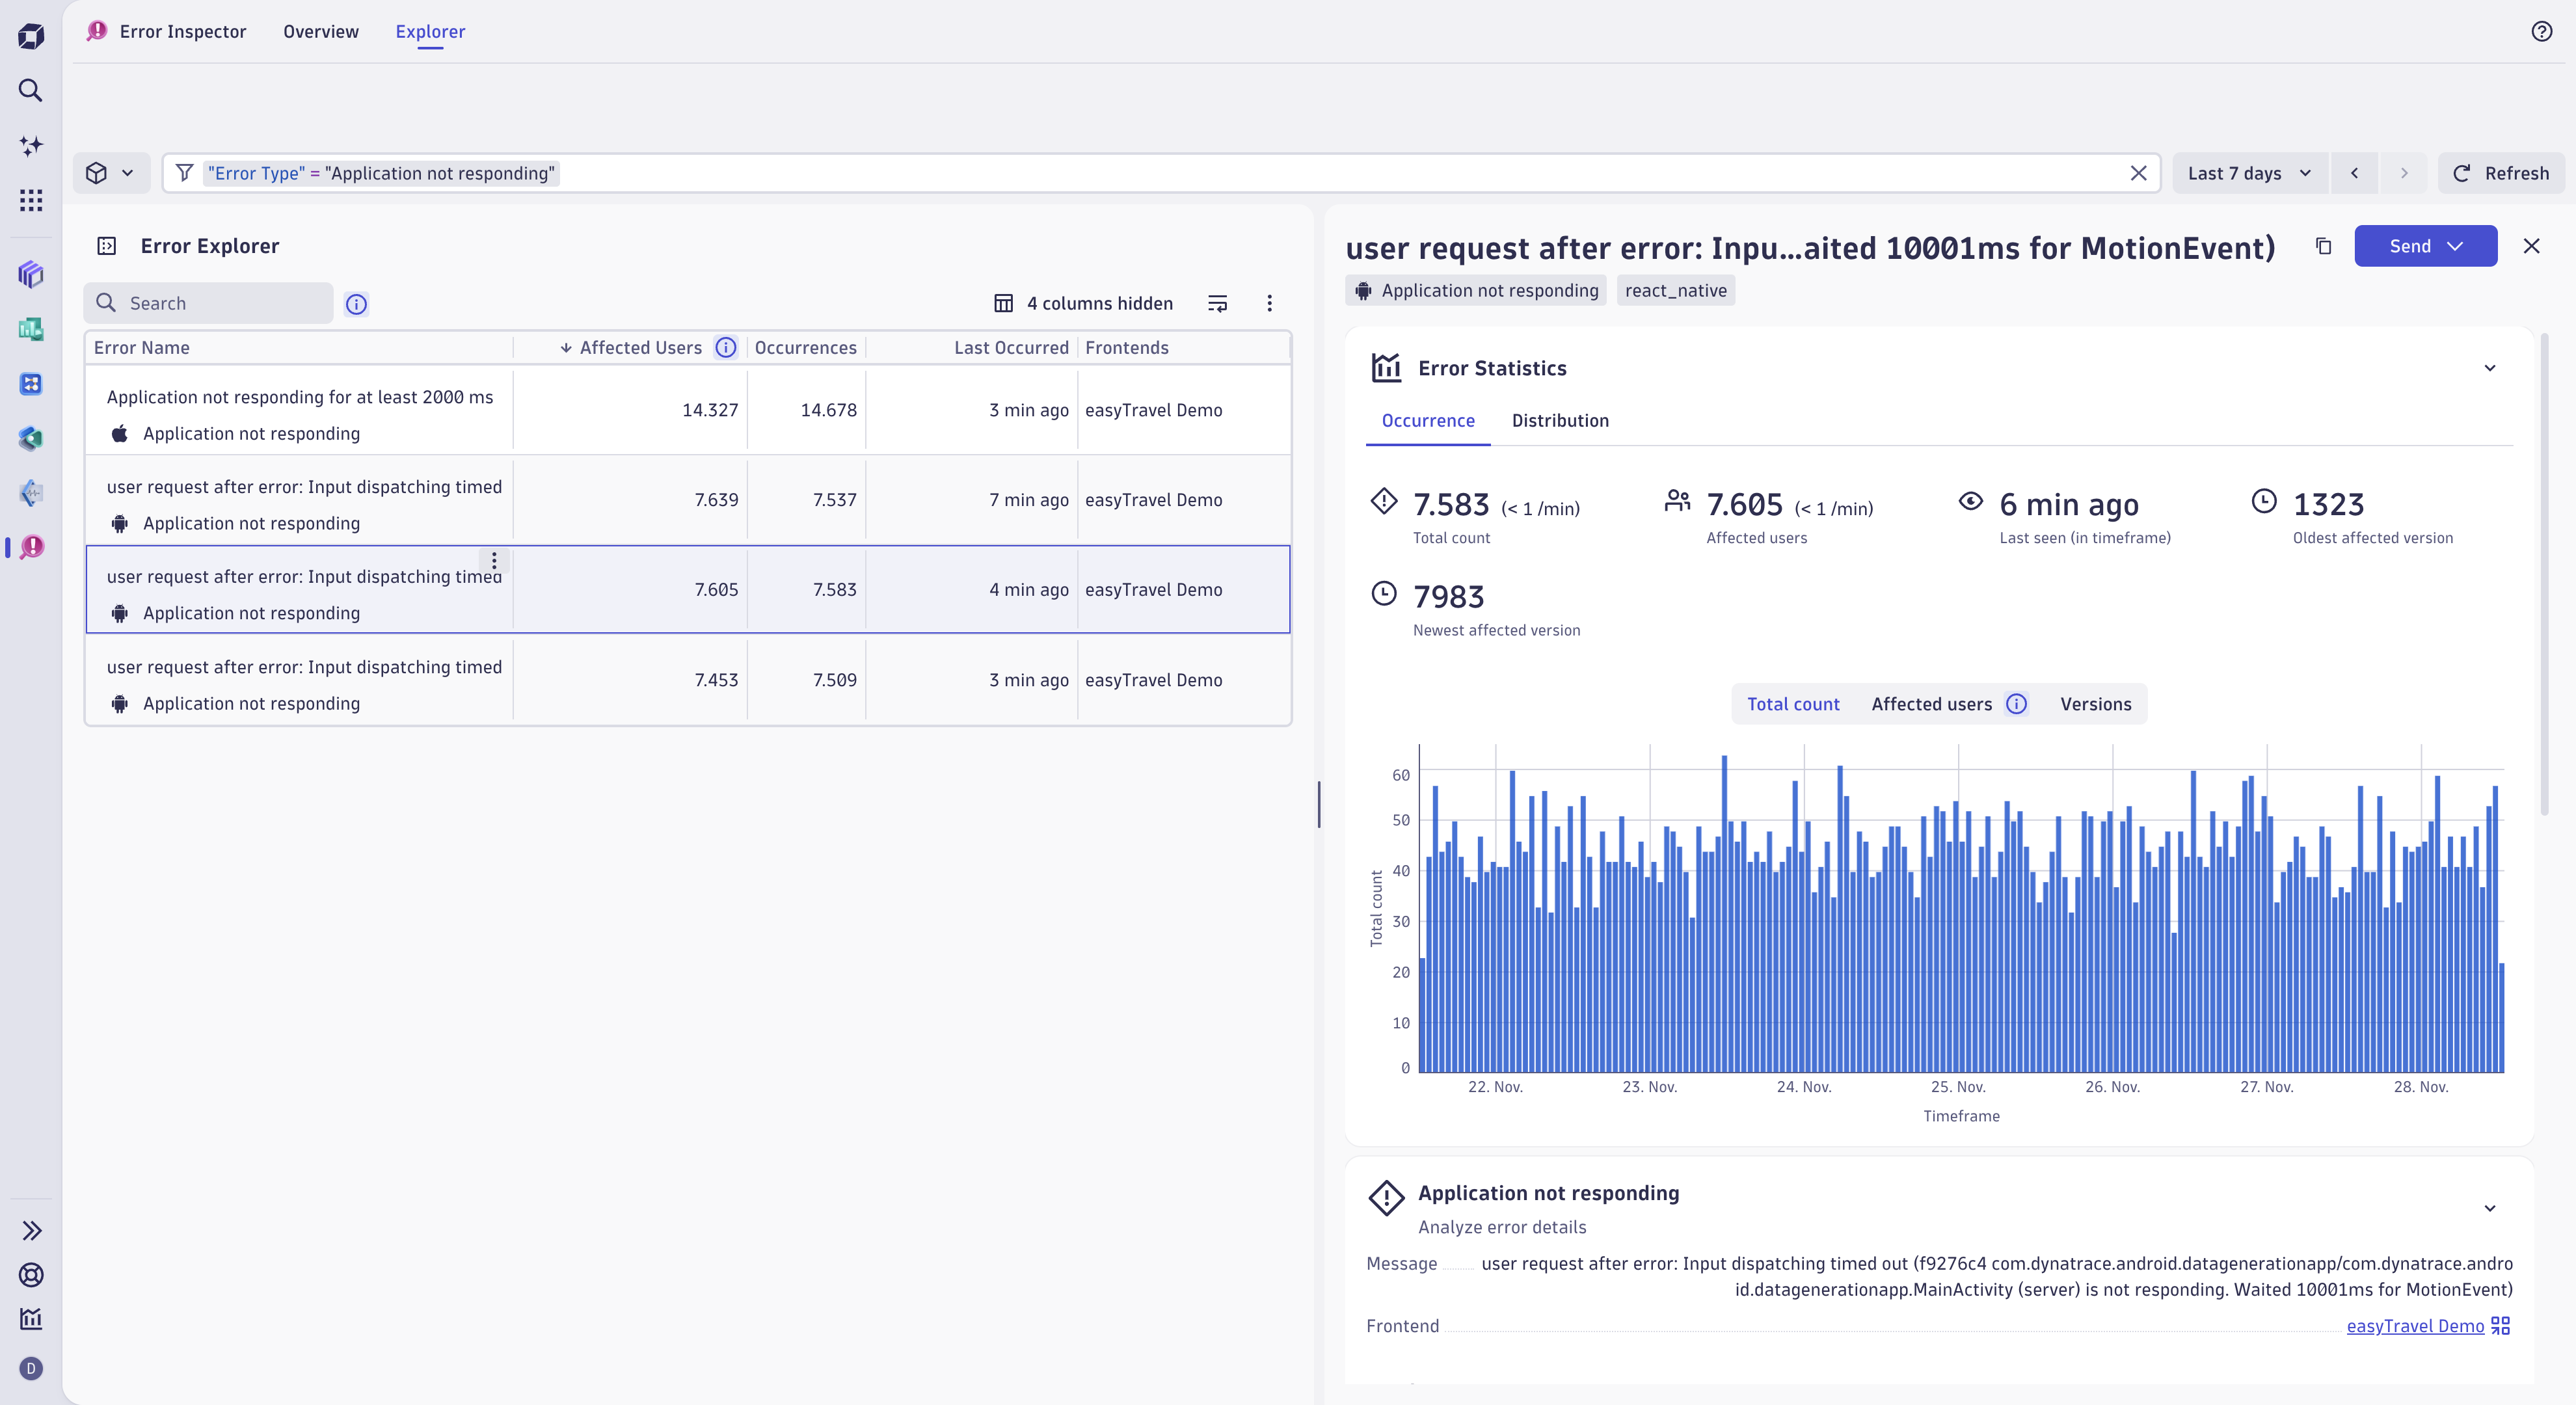Click info icon next to Search field
This screenshot has height=1405, width=2576.
pos(356,304)
